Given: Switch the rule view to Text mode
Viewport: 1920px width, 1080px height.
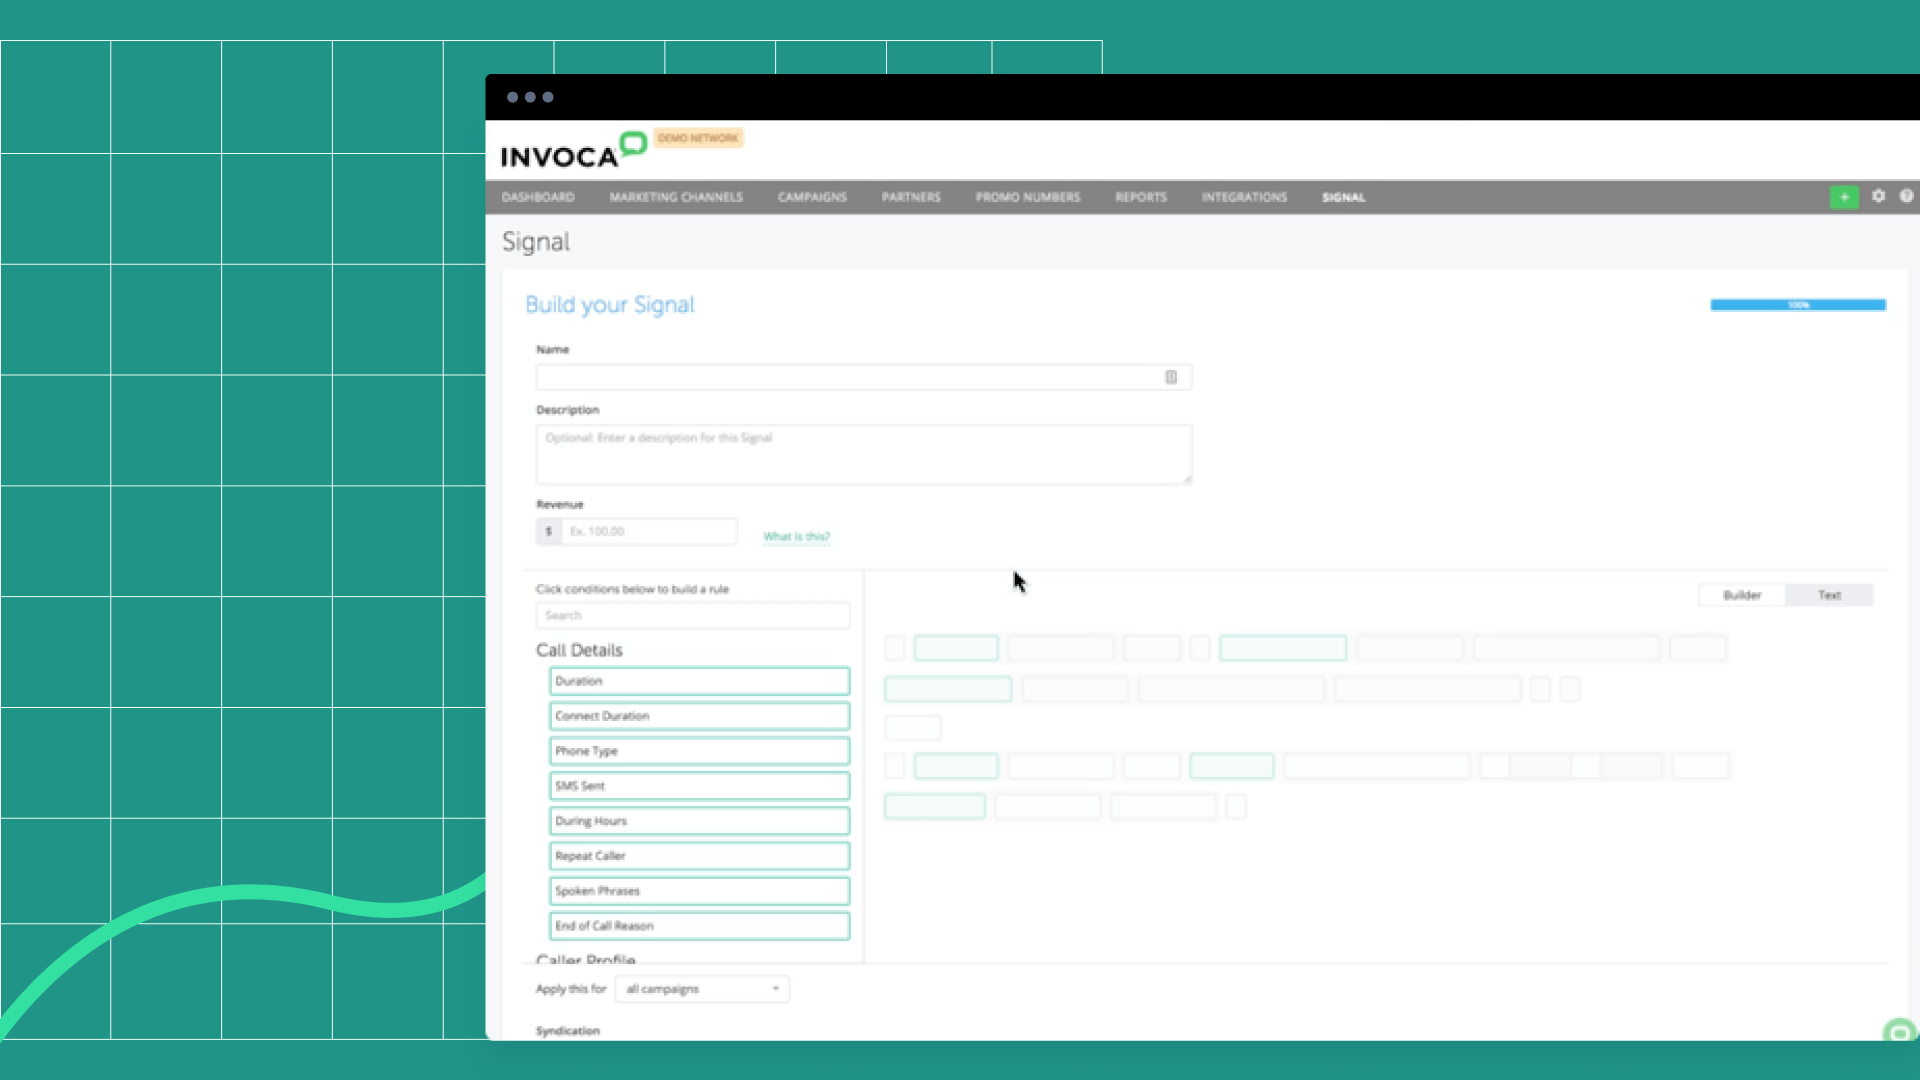Looking at the screenshot, I should (1830, 595).
